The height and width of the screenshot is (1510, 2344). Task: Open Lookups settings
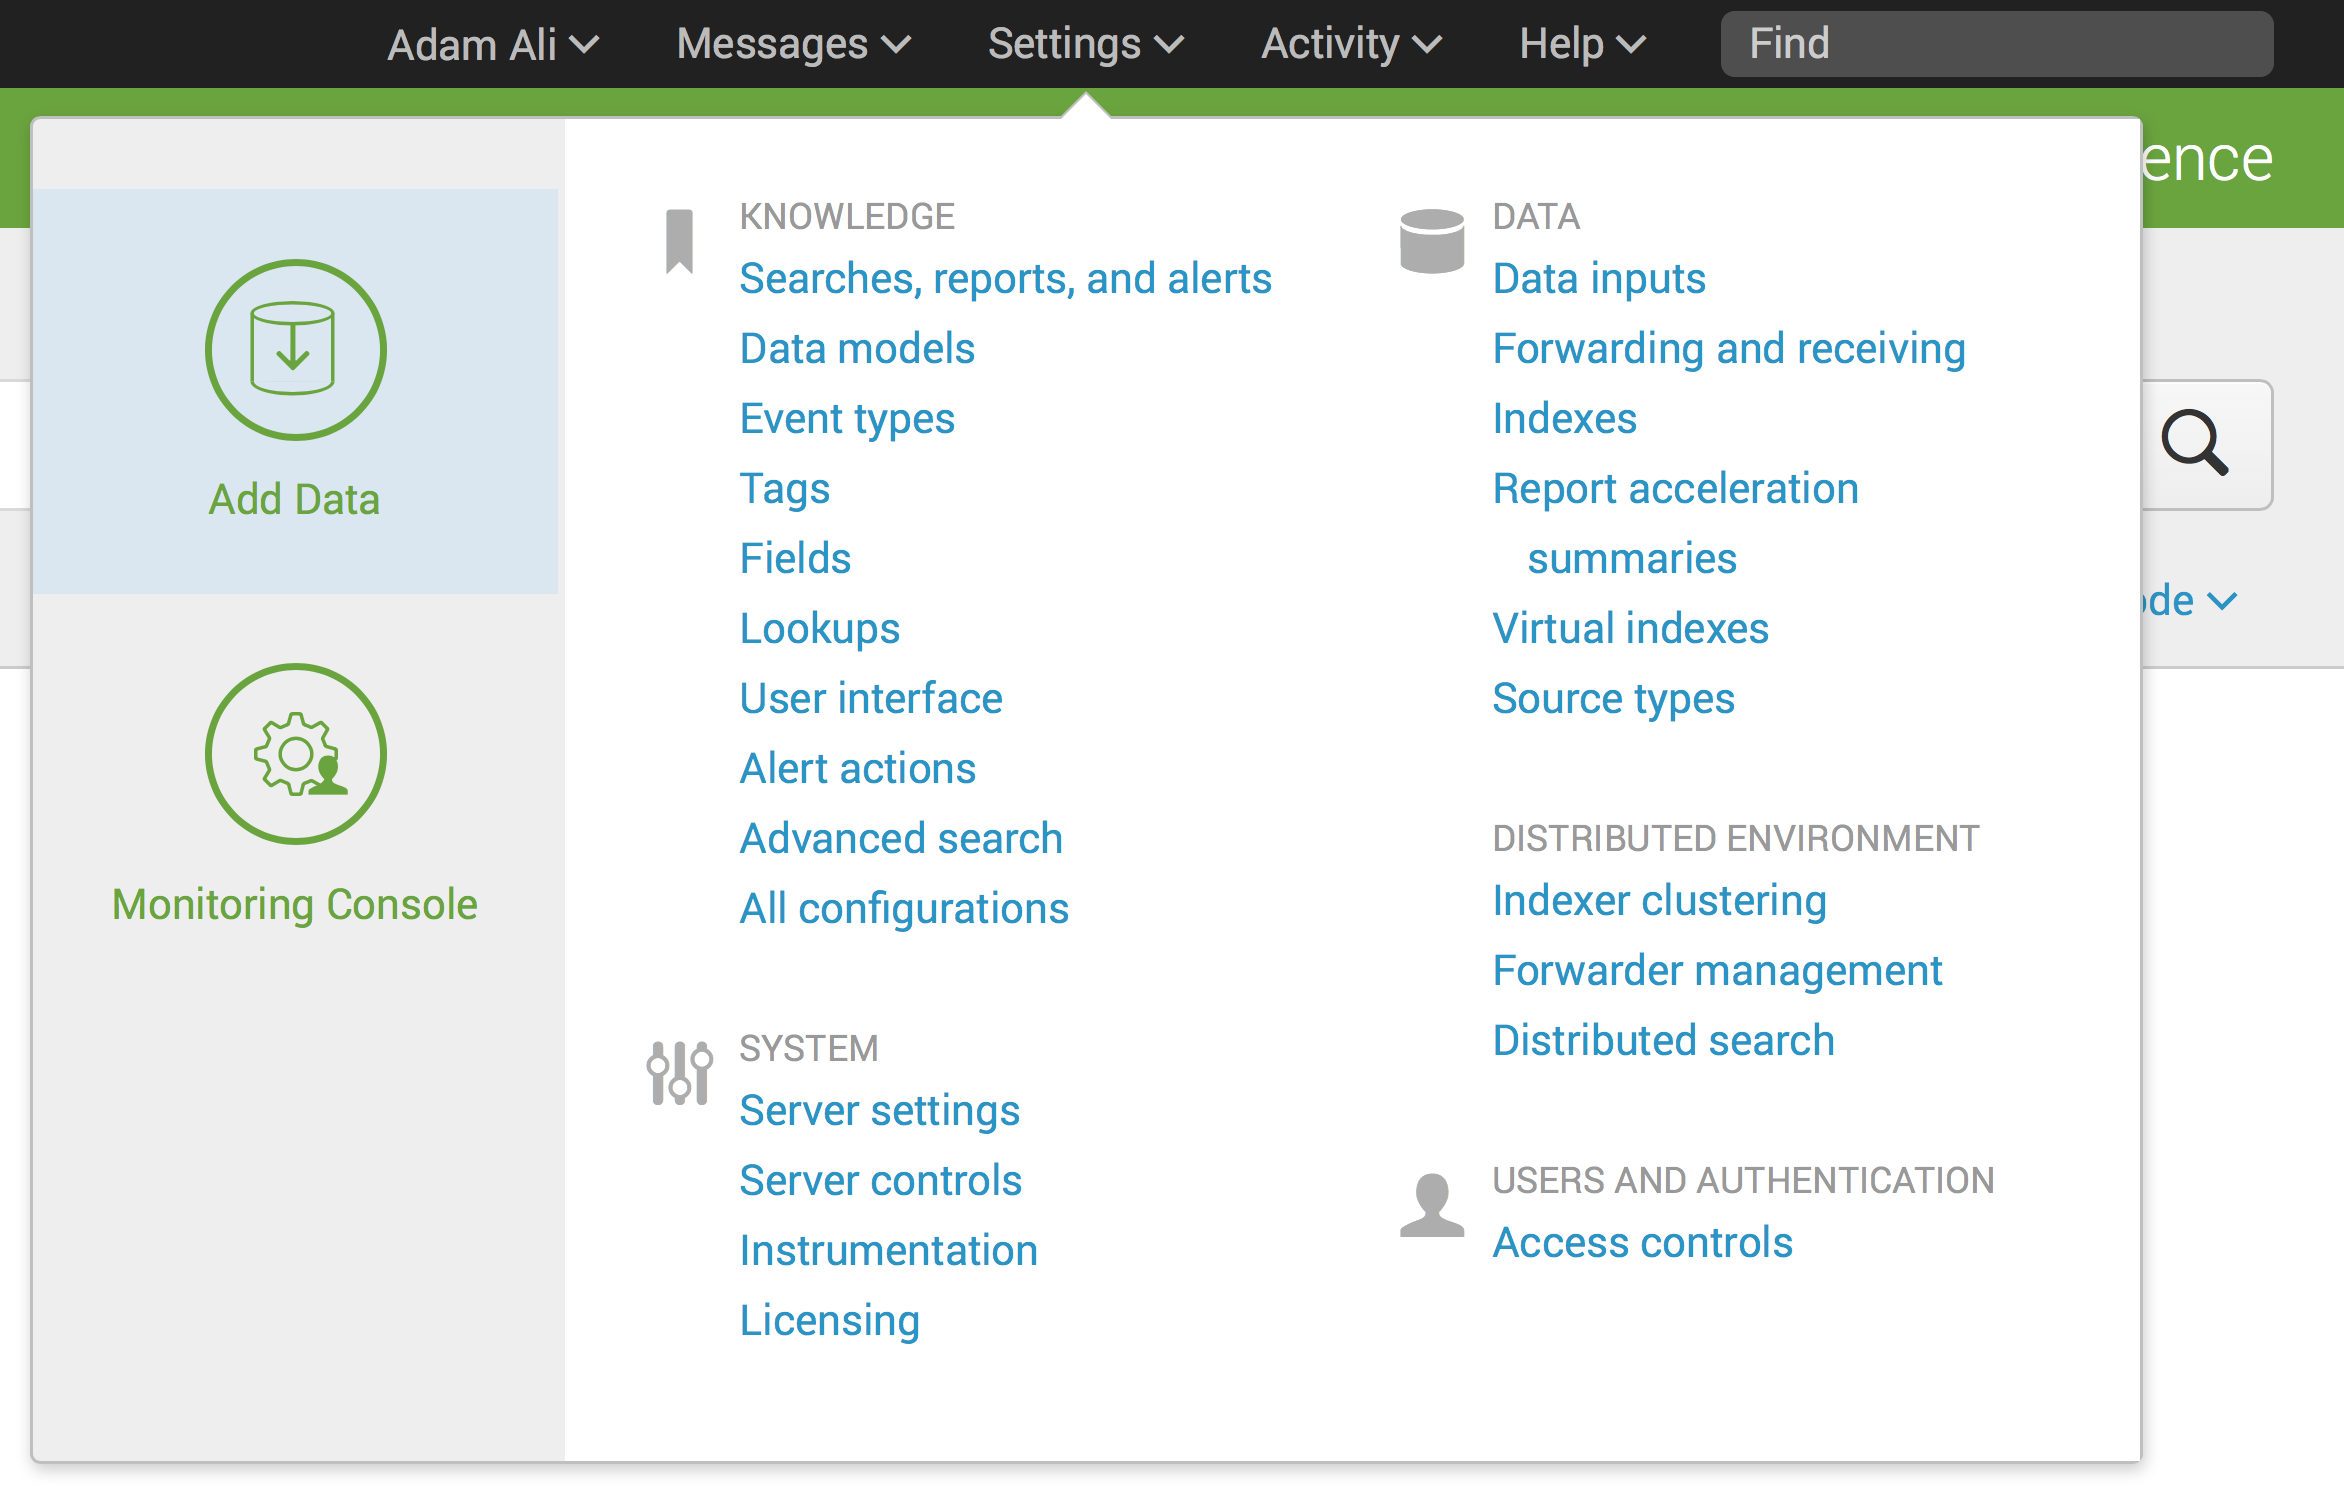tap(820, 629)
